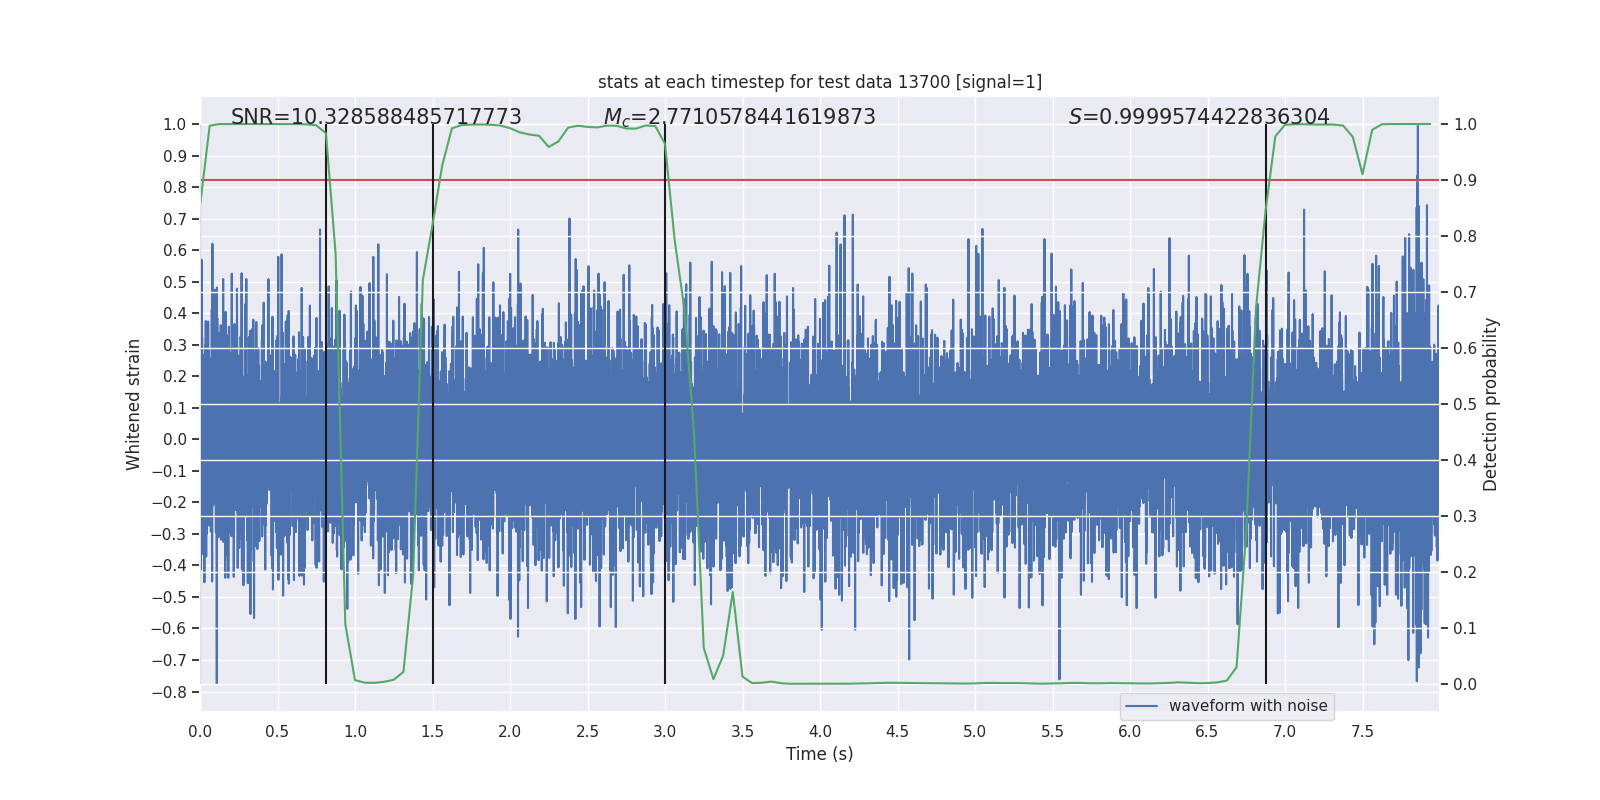The width and height of the screenshot is (1600, 800).
Task: Click the 0.4 tick on the Detection probability axis
Action: [1465, 460]
